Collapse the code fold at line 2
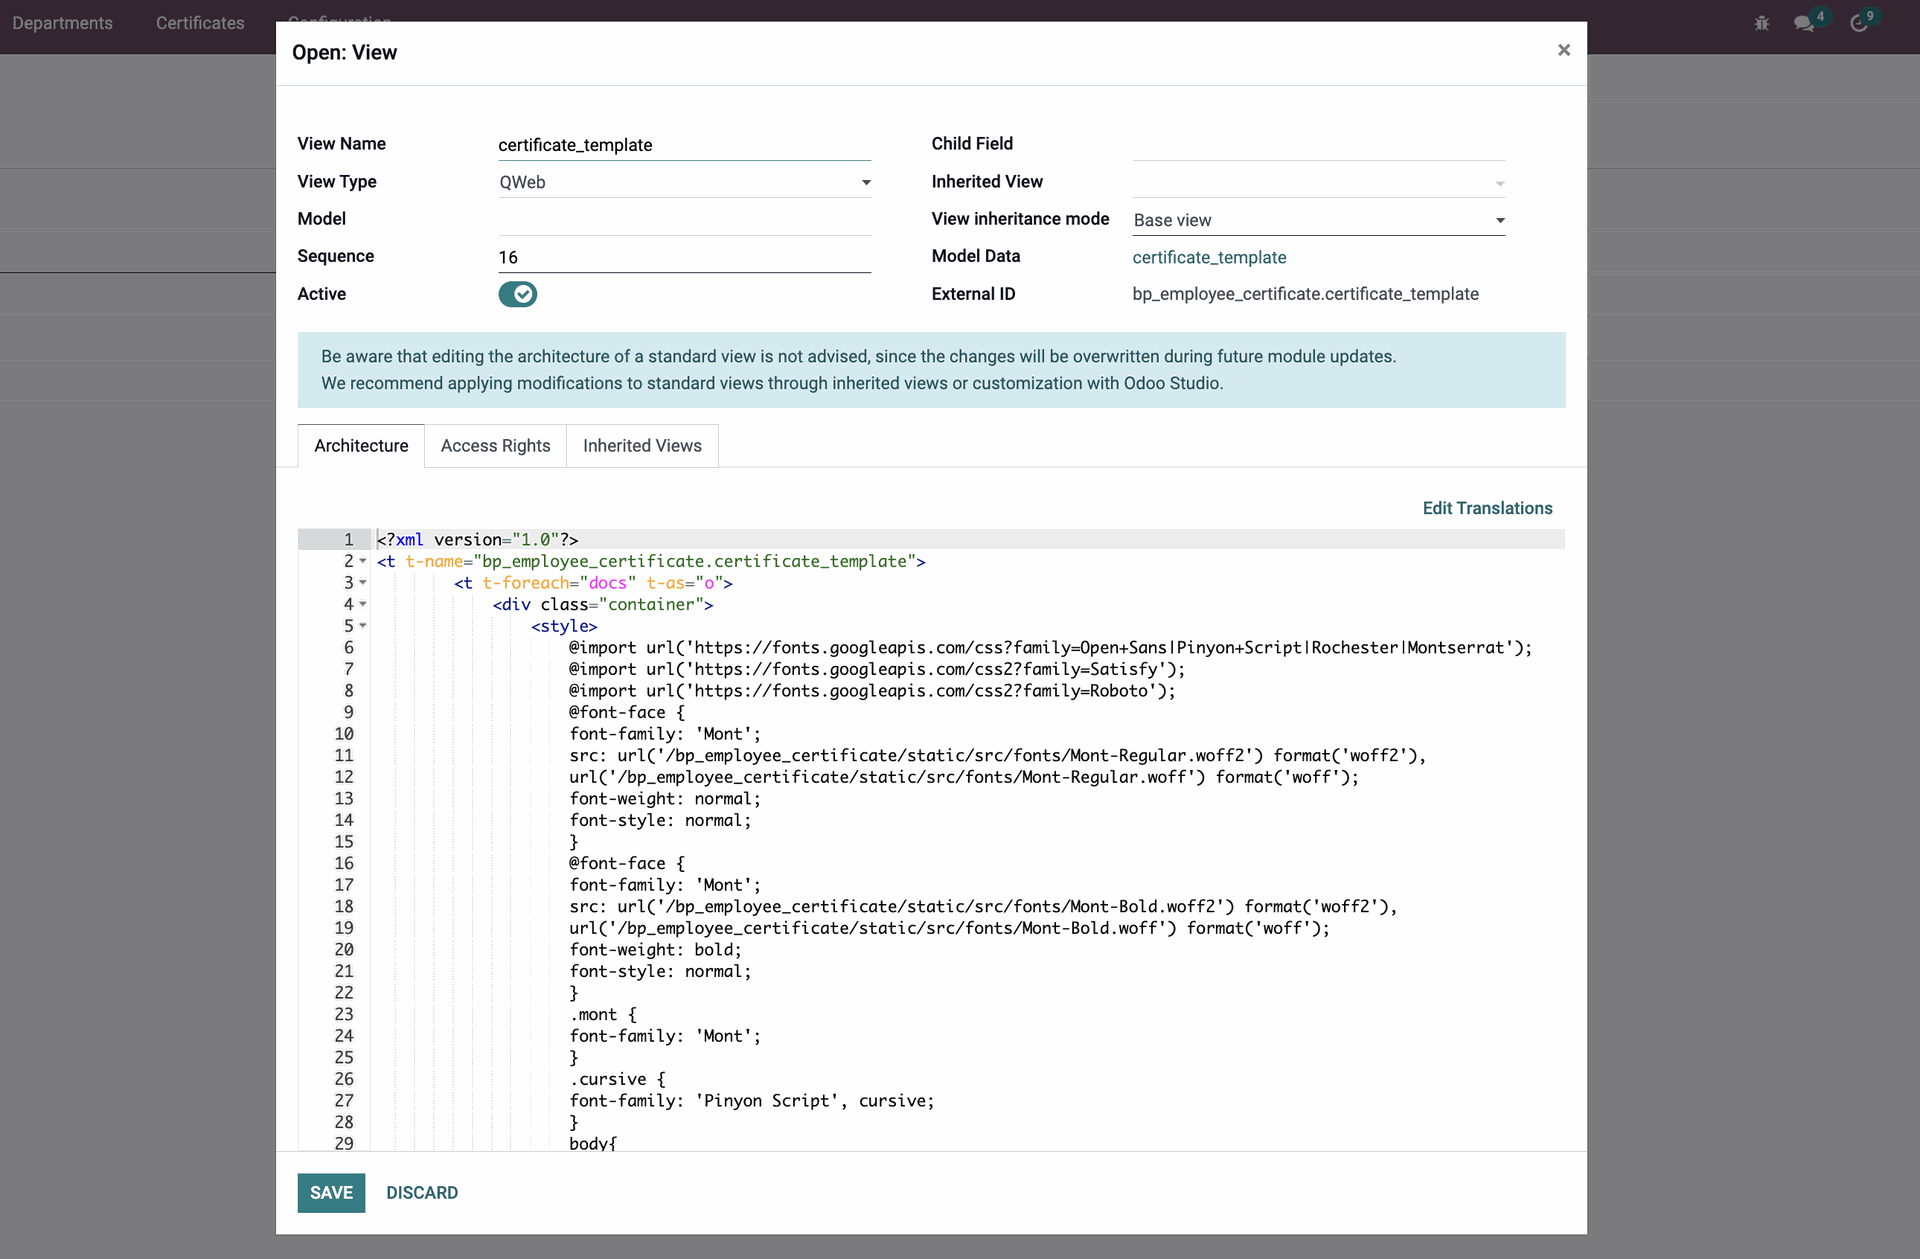The width and height of the screenshot is (1920, 1259). click(363, 561)
